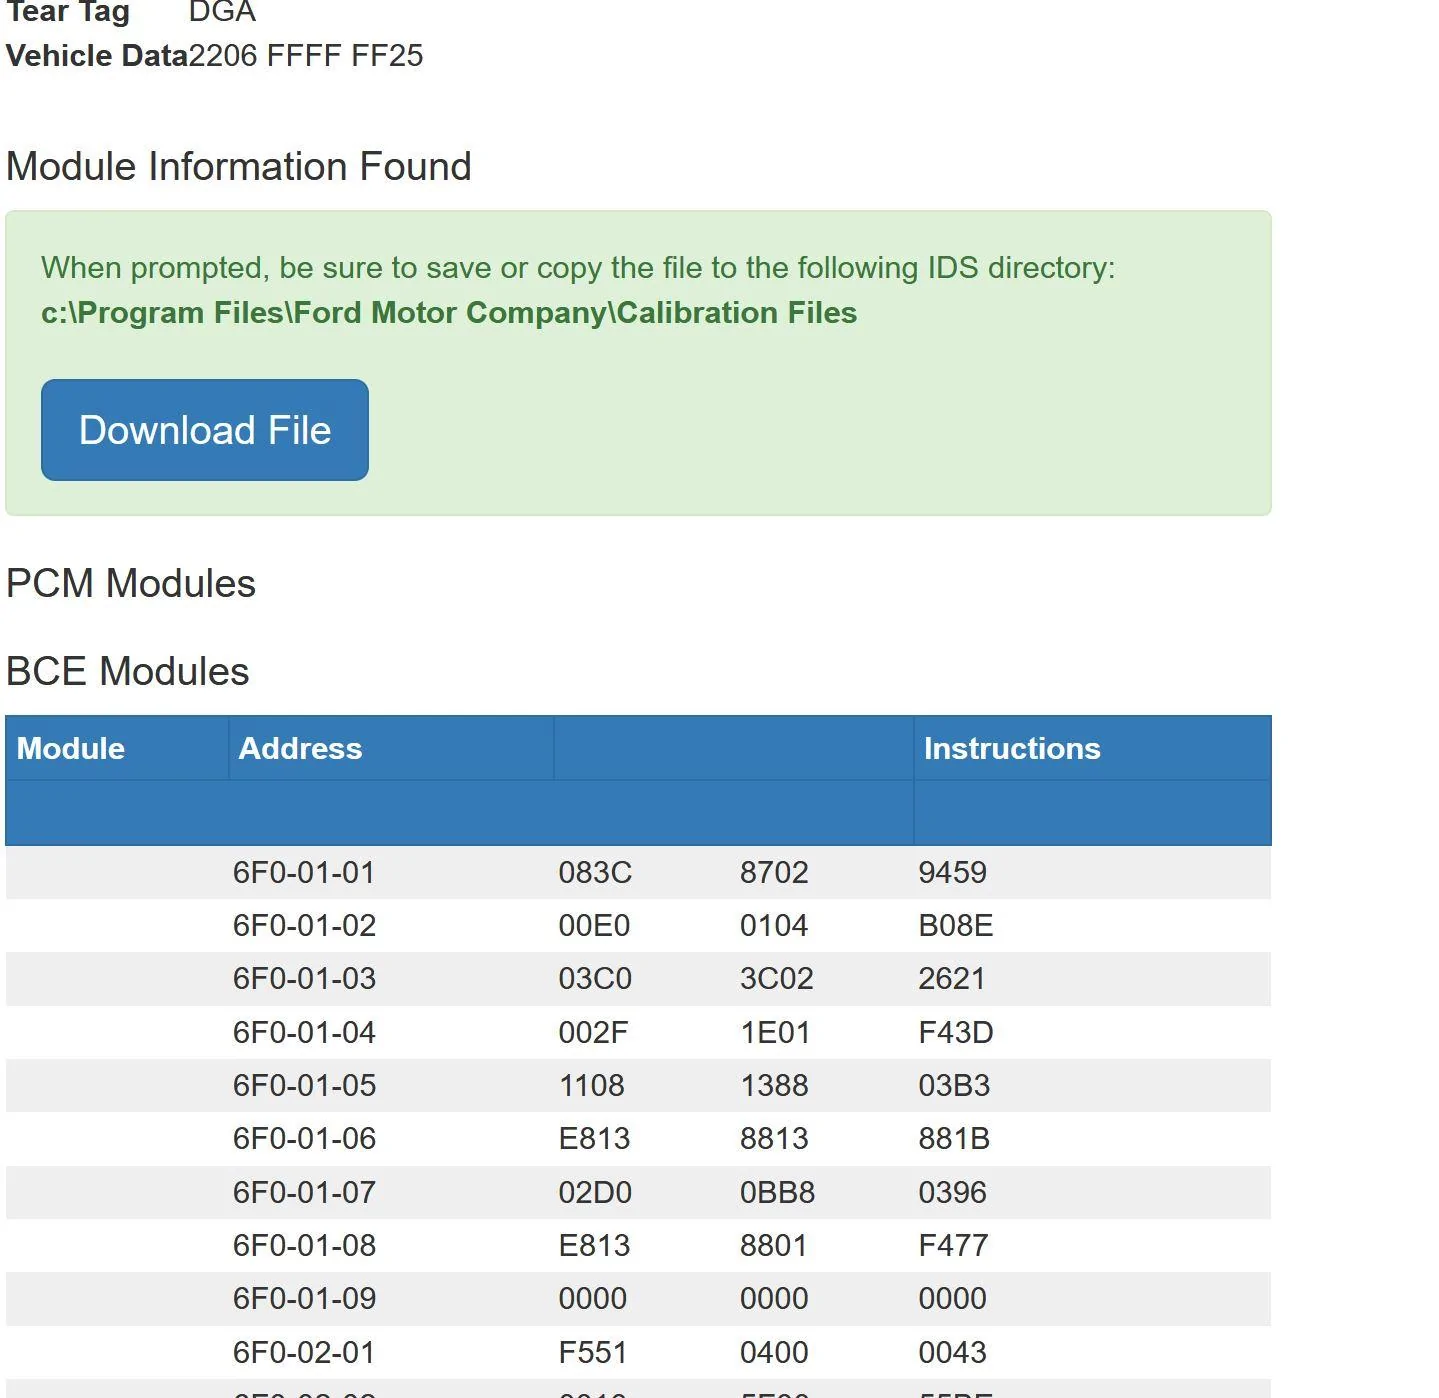This screenshot has height=1398, width=1439.
Task: Select address cell 6F0-01-01
Action: 304,872
